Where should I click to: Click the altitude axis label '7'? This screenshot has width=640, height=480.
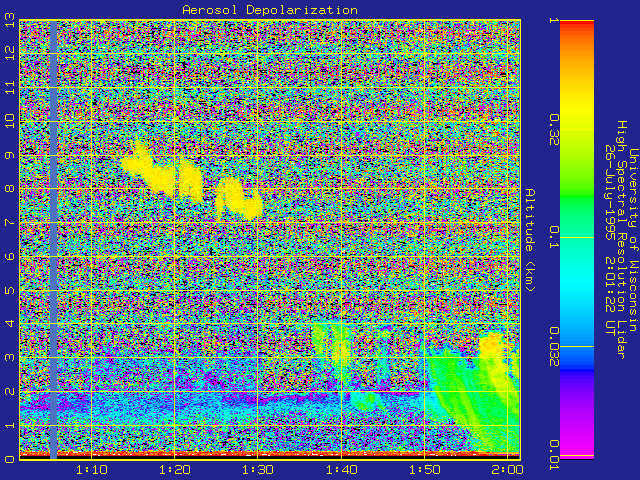10,222
